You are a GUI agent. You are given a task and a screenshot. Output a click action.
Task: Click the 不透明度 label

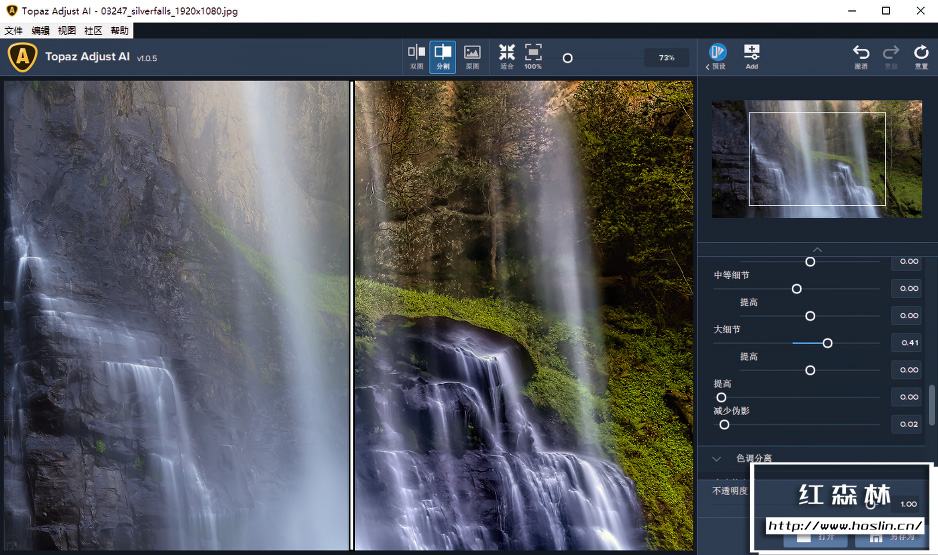click(x=730, y=491)
